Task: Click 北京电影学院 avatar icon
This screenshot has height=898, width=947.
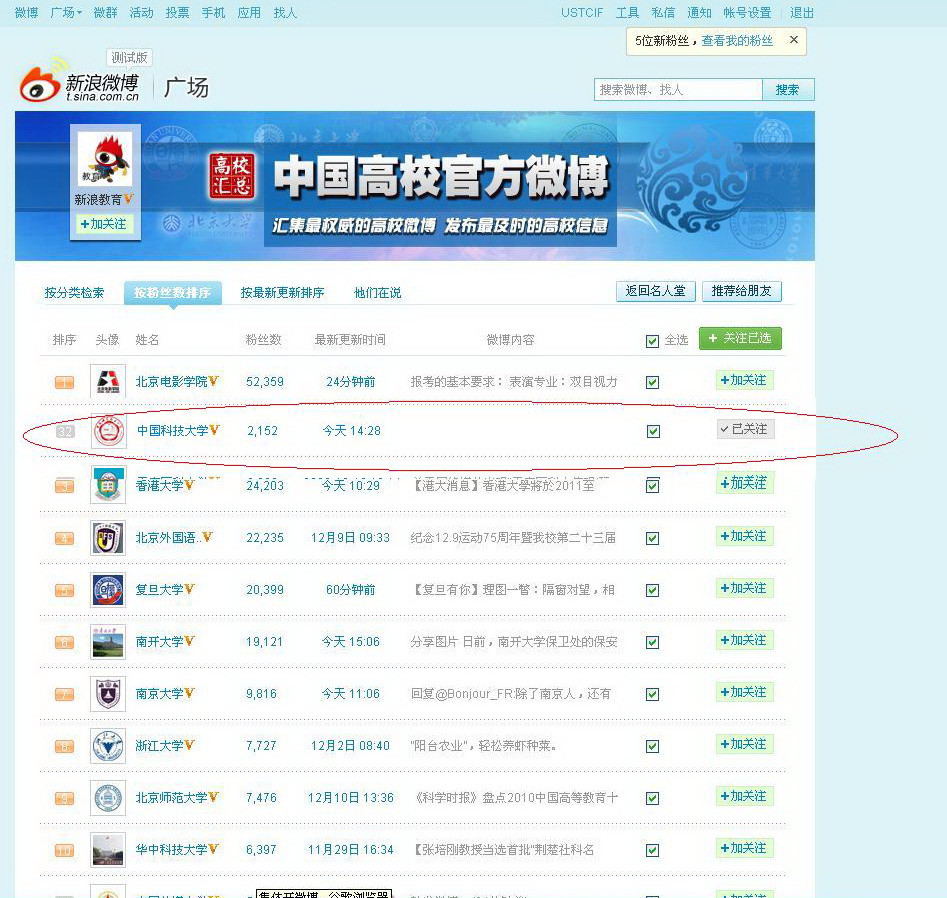Action: coord(108,381)
